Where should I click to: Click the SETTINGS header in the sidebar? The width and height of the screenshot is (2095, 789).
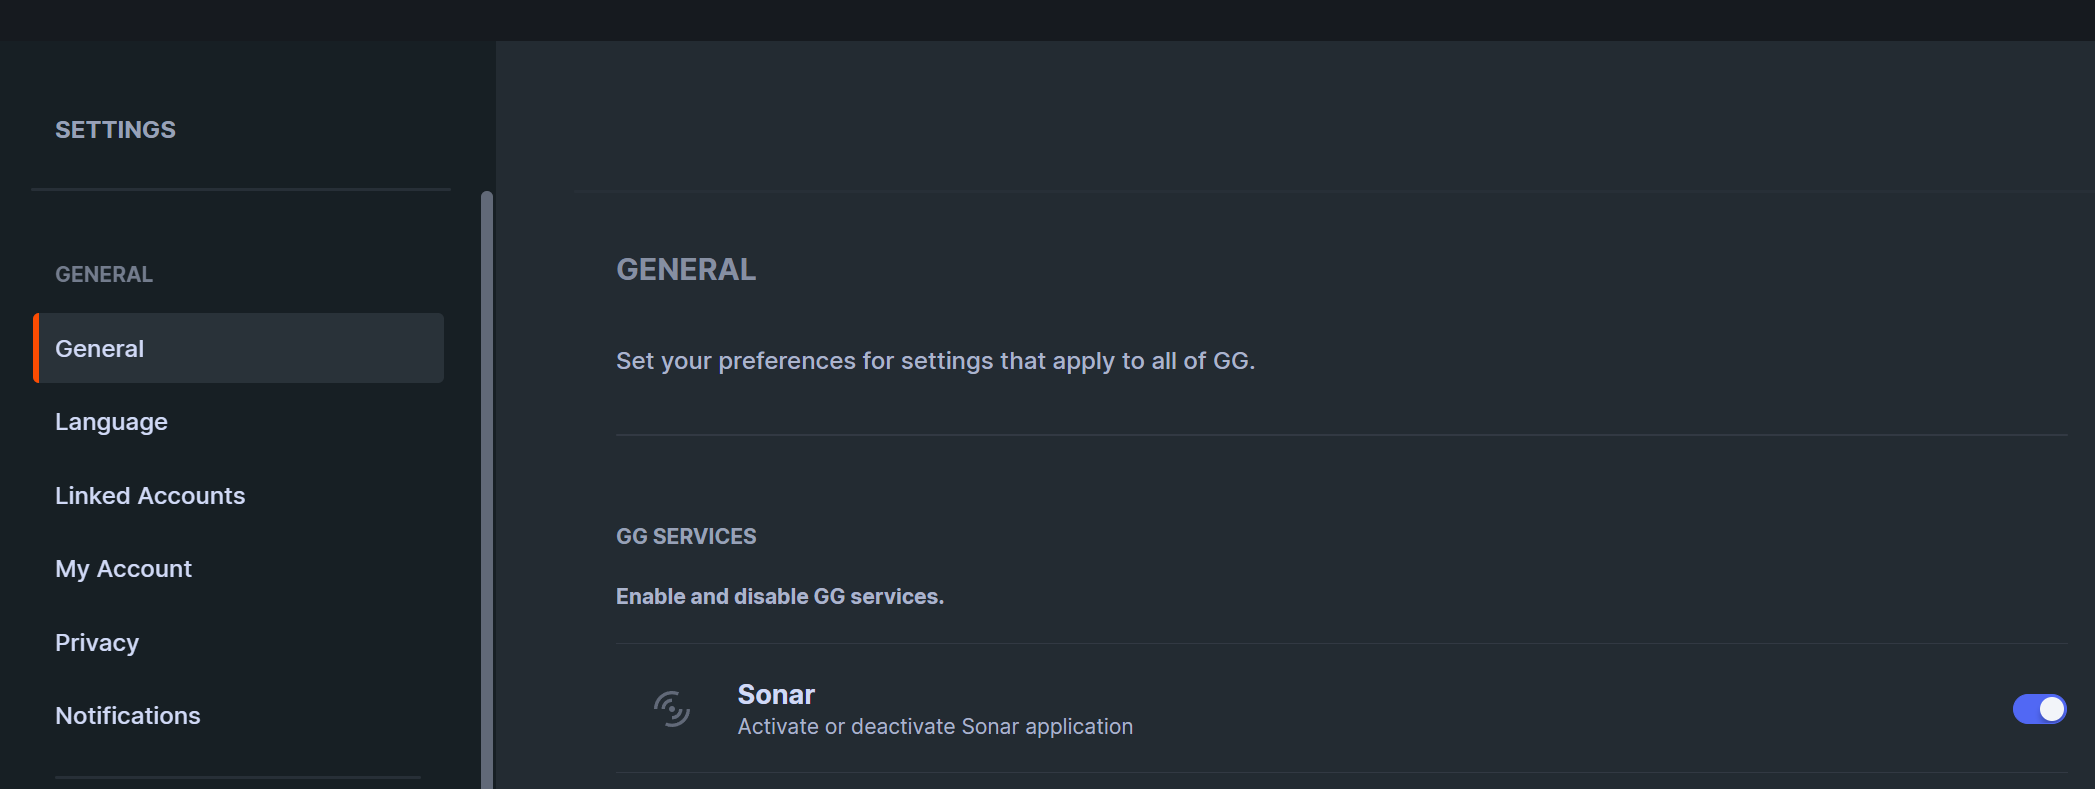coord(115,130)
